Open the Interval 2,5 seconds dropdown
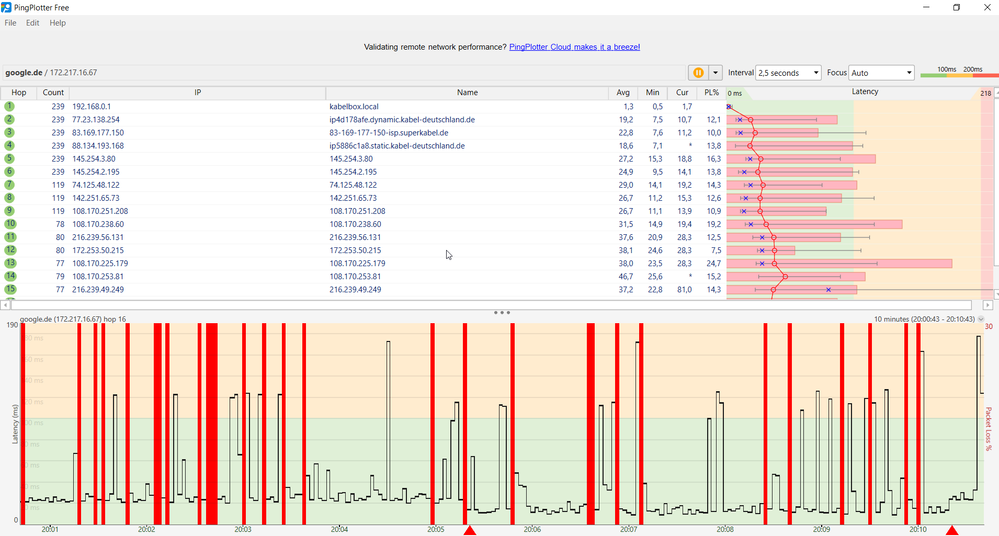Viewport: 999px width, 536px height. [788, 73]
